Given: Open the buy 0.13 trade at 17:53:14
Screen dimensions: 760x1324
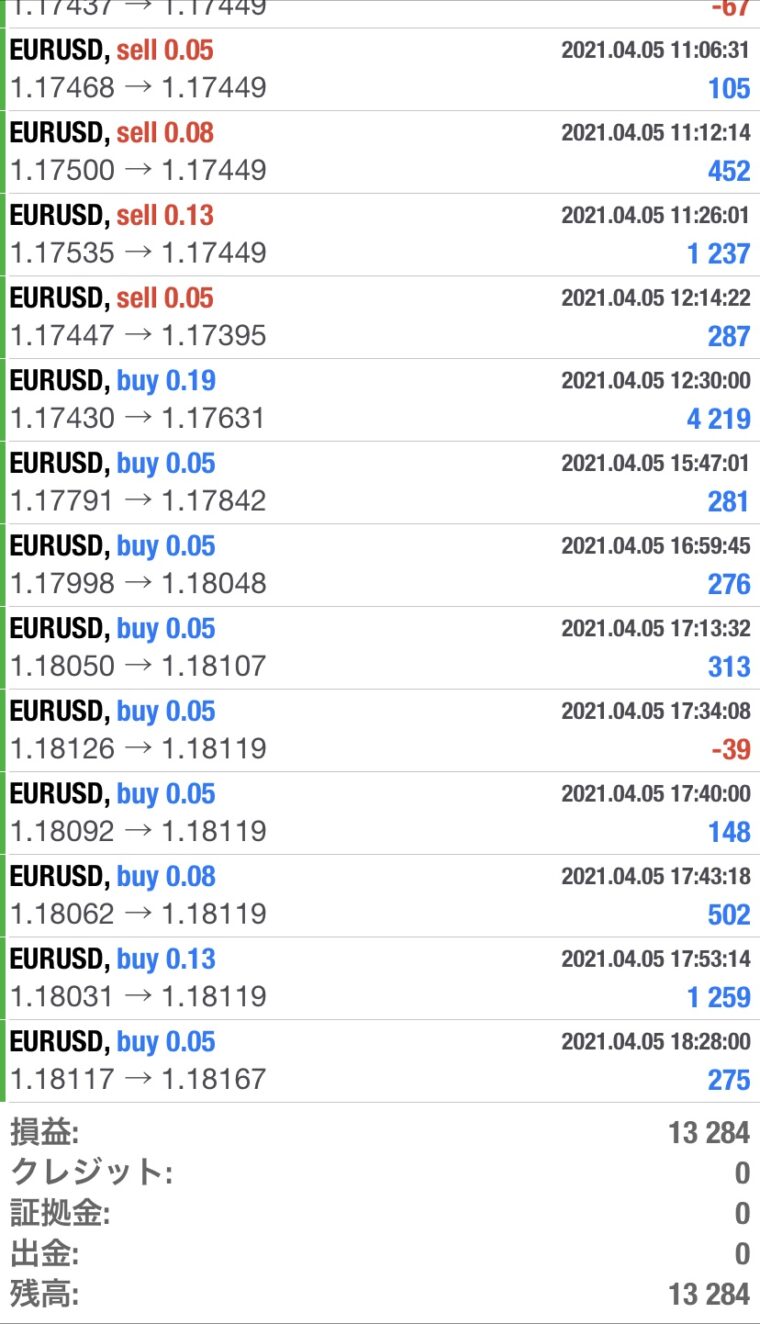Looking at the screenshot, I should [x=380, y=979].
